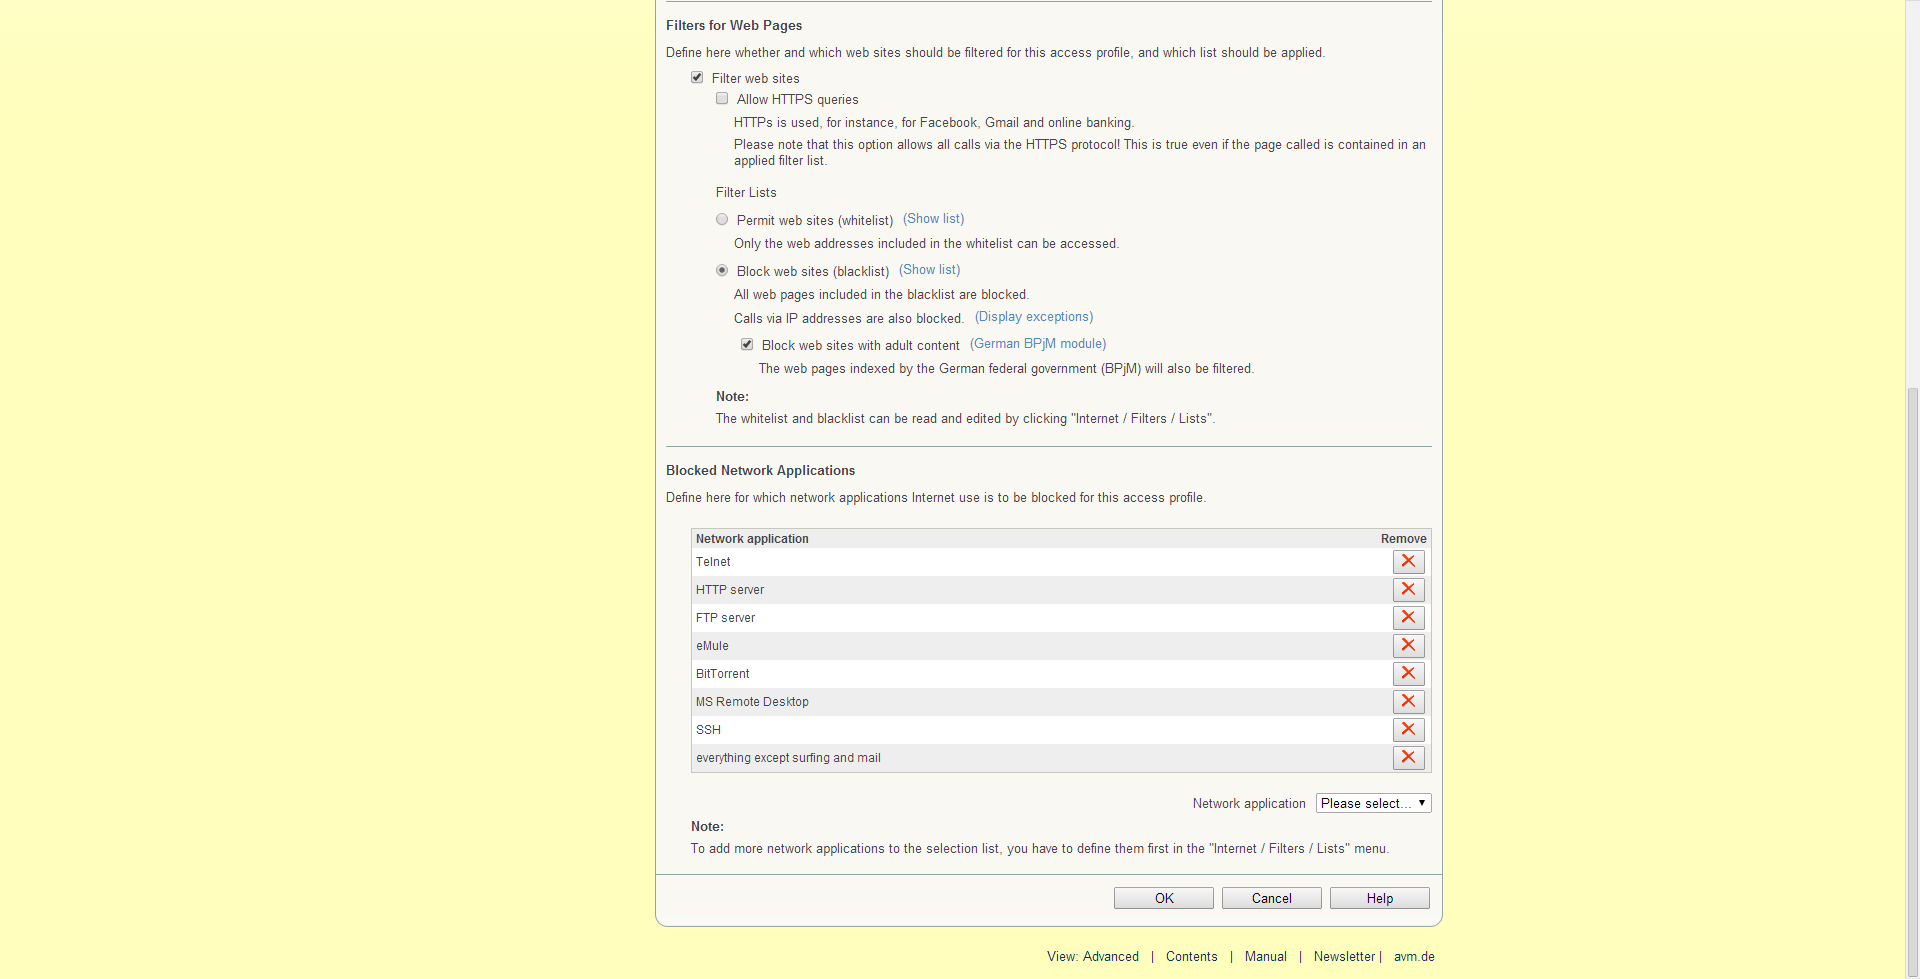
Task: Click 'everything except surfing and mail' text
Action: pos(788,758)
